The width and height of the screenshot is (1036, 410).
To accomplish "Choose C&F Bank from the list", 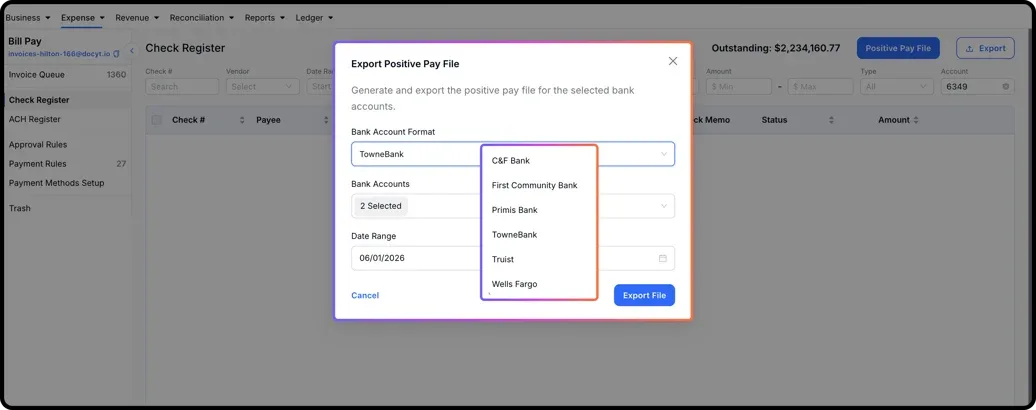I will 539,160.
